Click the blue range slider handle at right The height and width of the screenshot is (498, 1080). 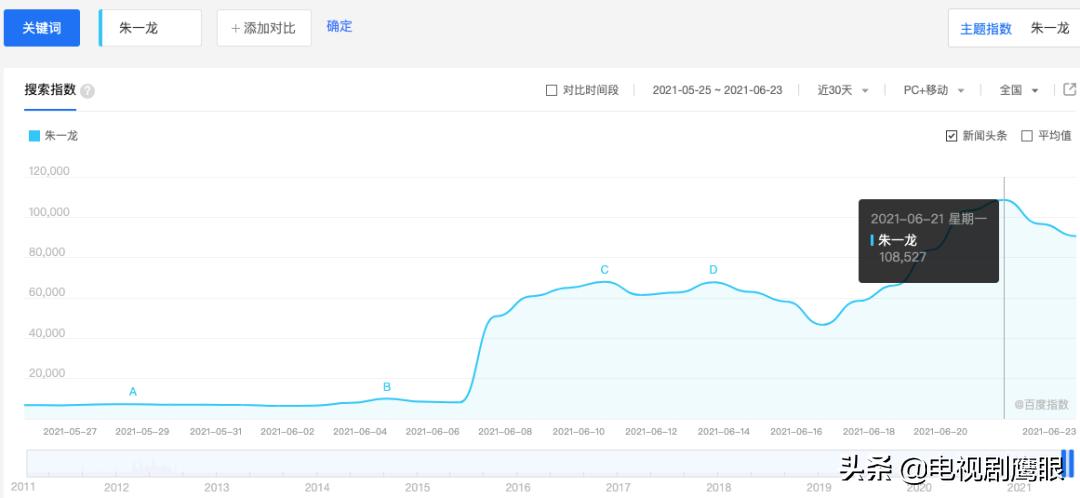pyautogui.click(x=1068, y=463)
